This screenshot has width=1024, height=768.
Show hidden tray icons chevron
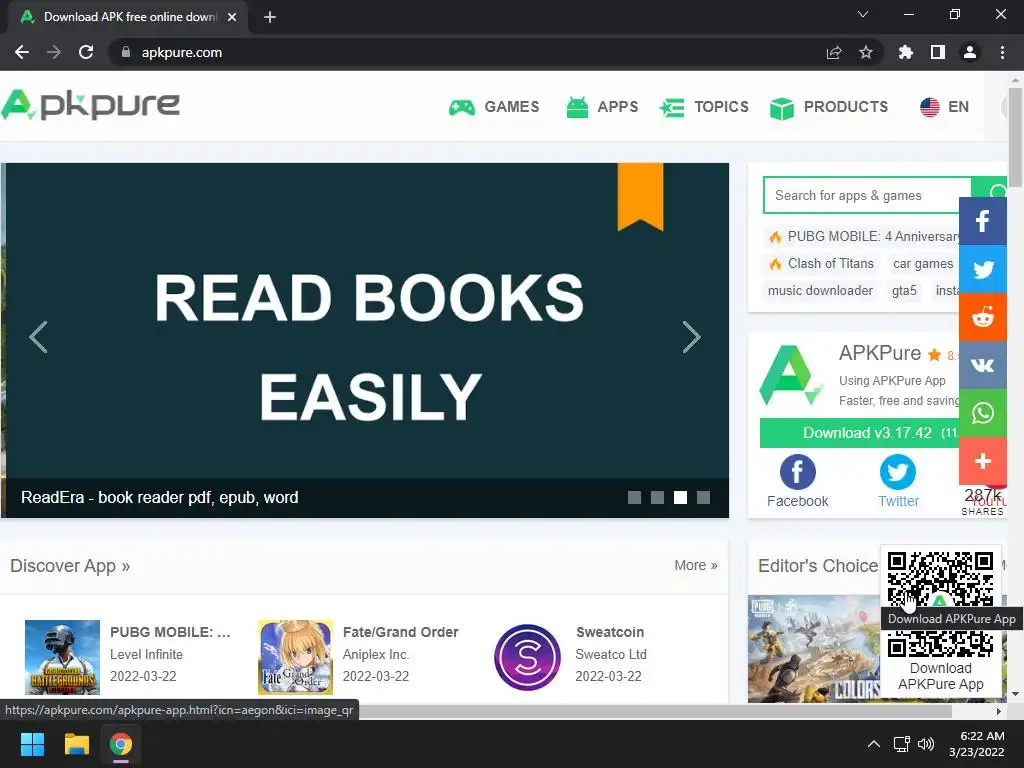coord(874,744)
